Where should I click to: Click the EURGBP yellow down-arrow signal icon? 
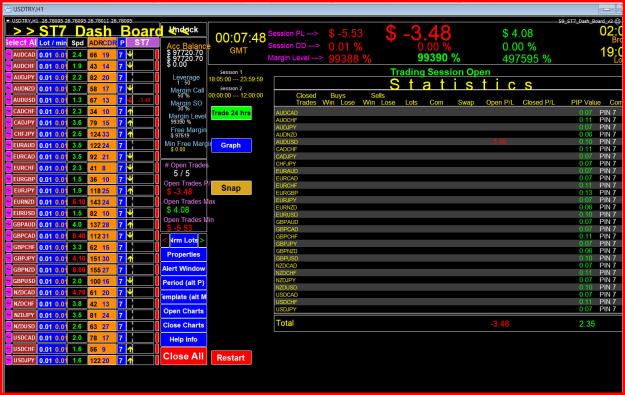click(130, 179)
